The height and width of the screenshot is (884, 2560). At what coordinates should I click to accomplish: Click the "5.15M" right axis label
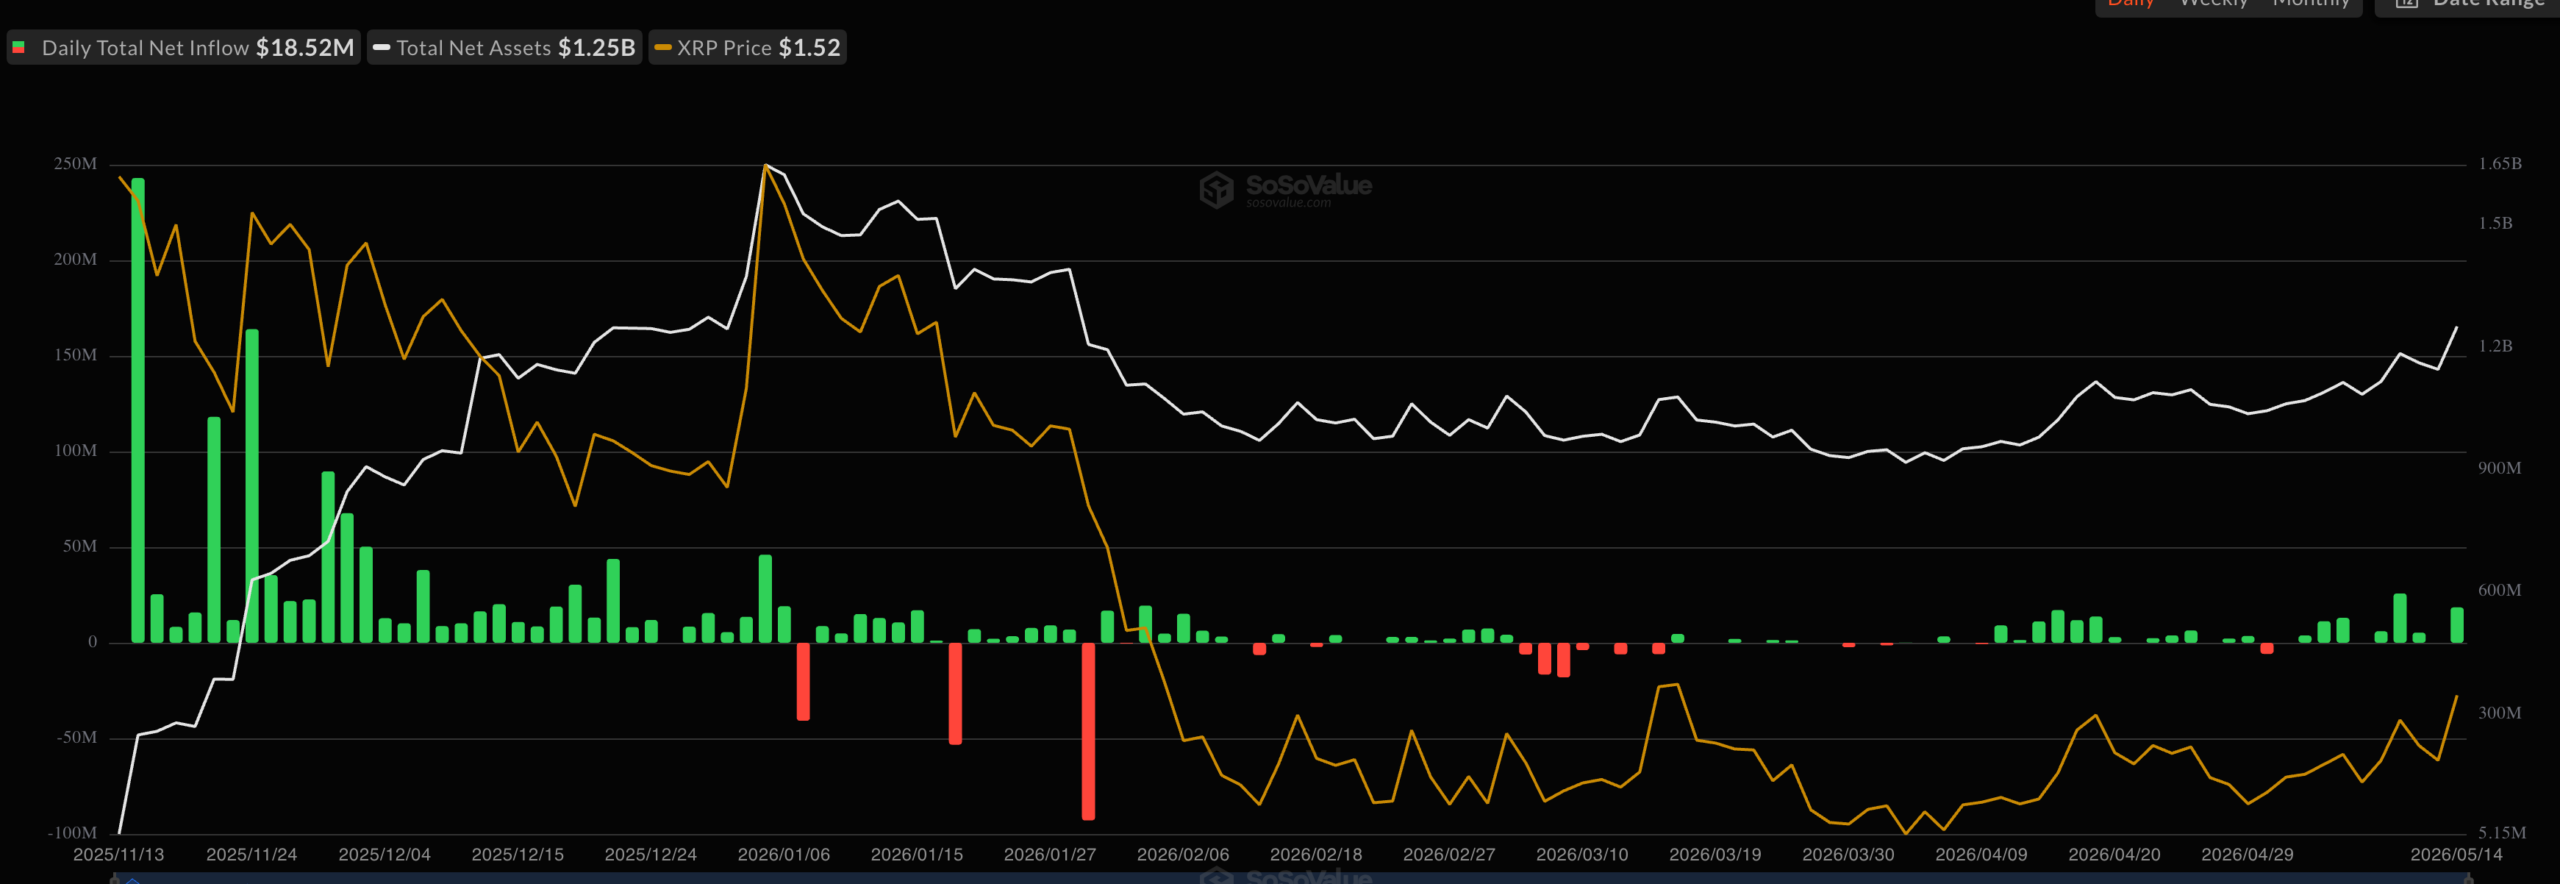pyautogui.click(x=2502, y=833)
